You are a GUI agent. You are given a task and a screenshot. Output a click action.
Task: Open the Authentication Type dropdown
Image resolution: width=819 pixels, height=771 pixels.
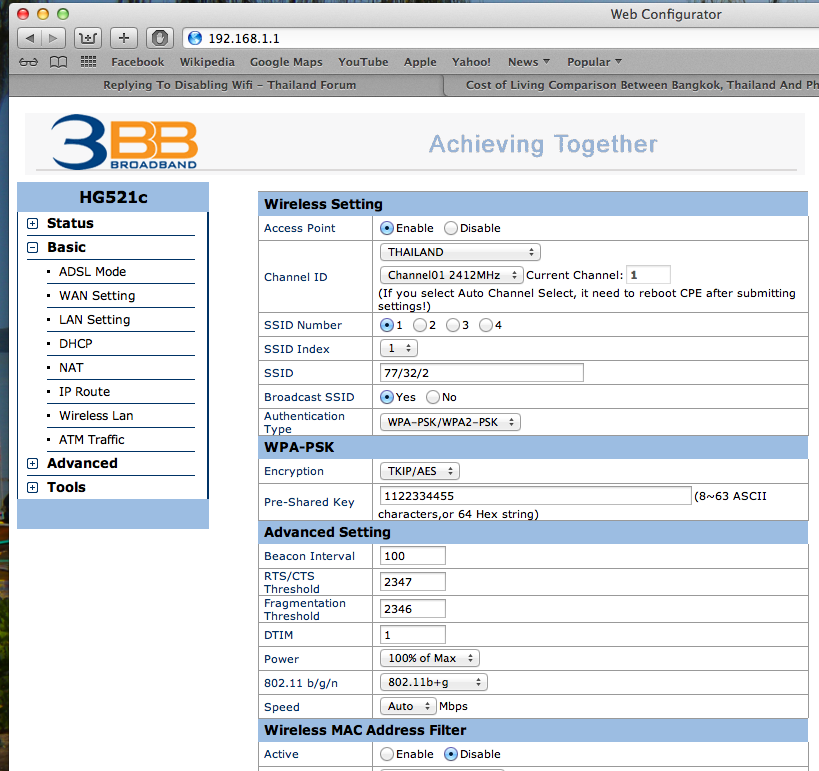pos(450,422)
